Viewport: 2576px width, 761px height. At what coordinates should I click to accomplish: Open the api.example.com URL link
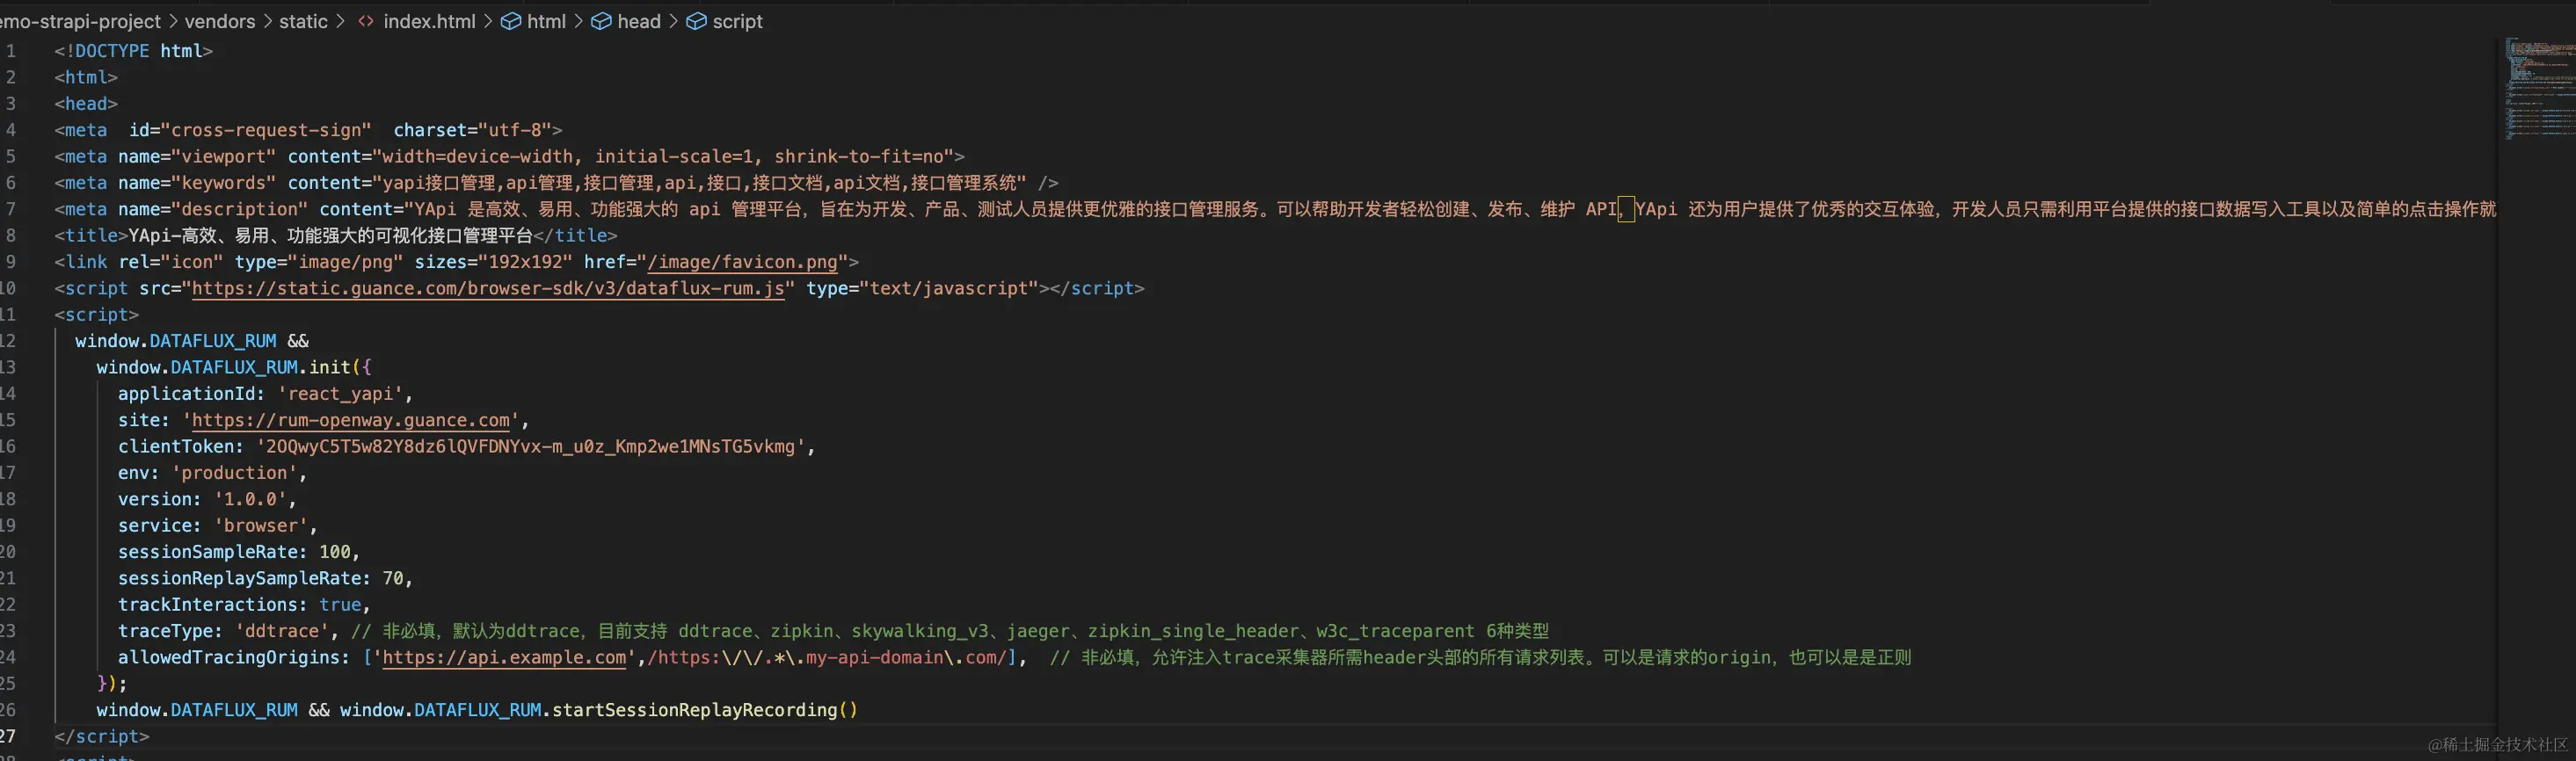click(x=504, y=658)
